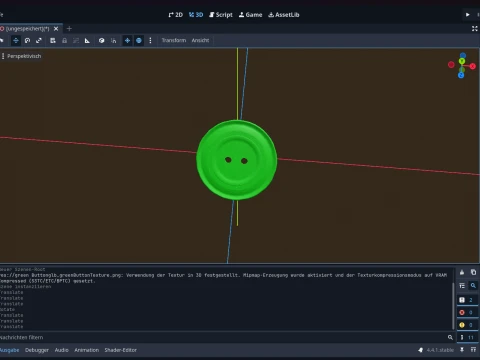Image resolution: width=480 pixels, height=360 pixels.
Task: Click the red X axis gizmo handle
Action: click(473, 66)
